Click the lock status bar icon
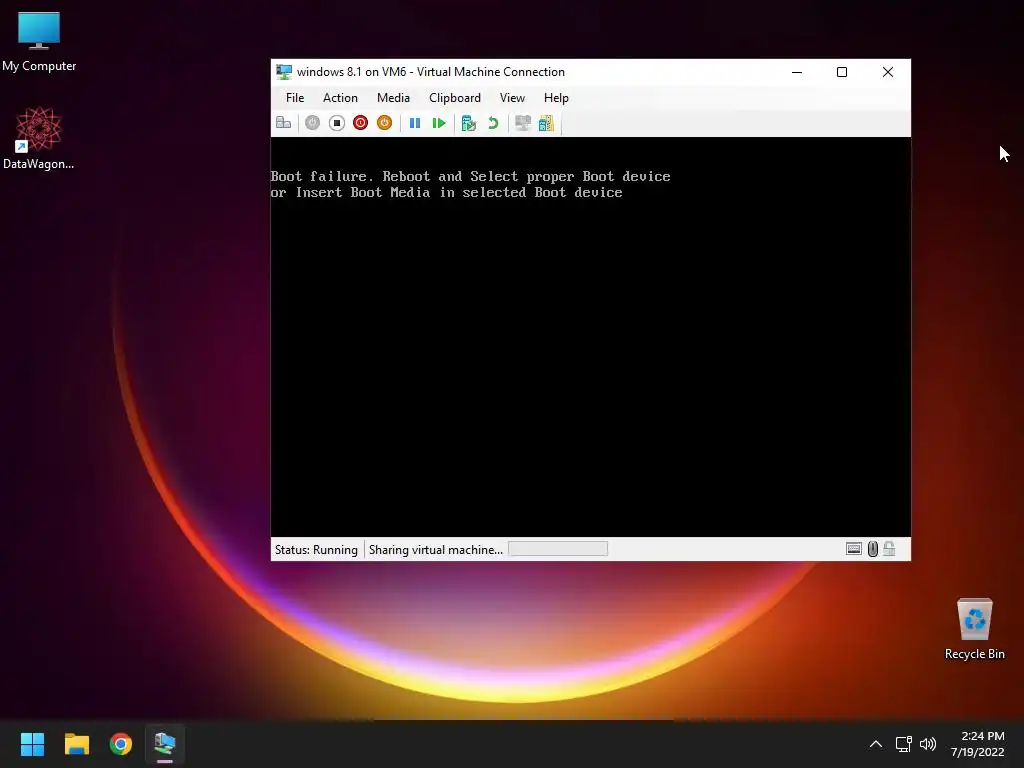Screen dimensions: 1024x768 coord(889,549)
